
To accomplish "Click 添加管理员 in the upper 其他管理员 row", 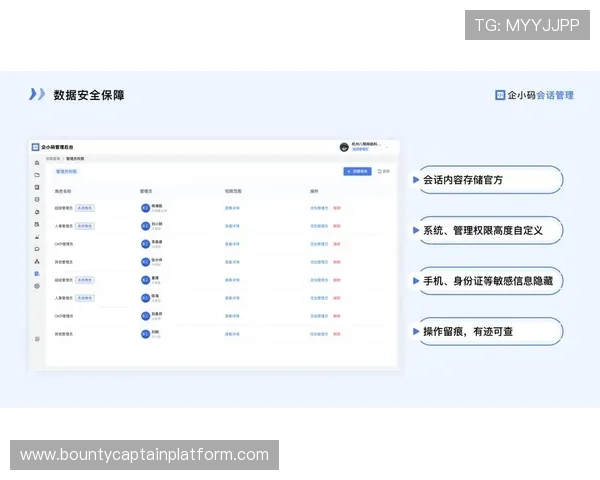I will click(x=319, y=262).
